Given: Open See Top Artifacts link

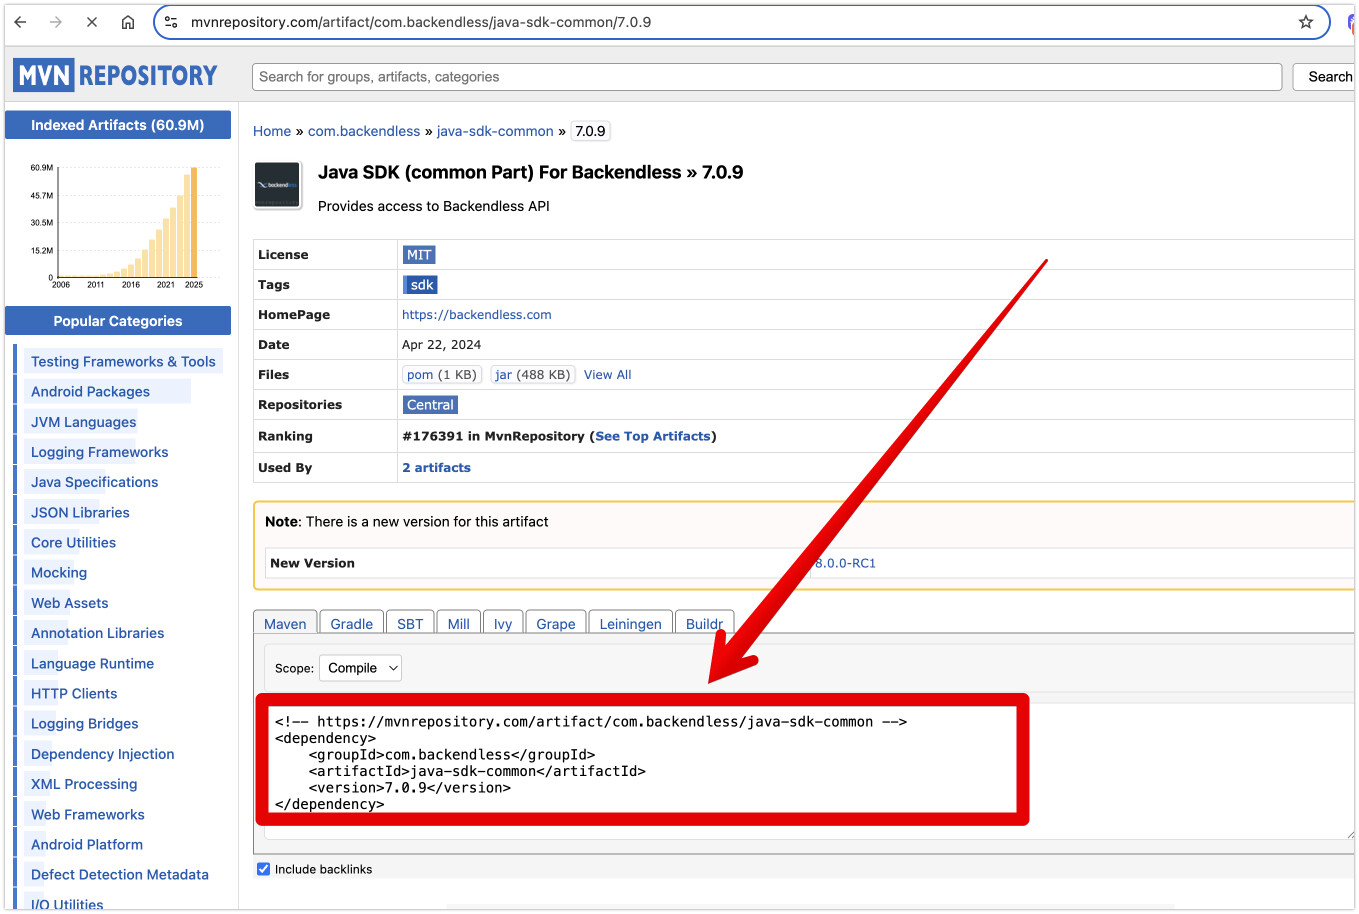Looking at the screenshot, I should [653, 436].
